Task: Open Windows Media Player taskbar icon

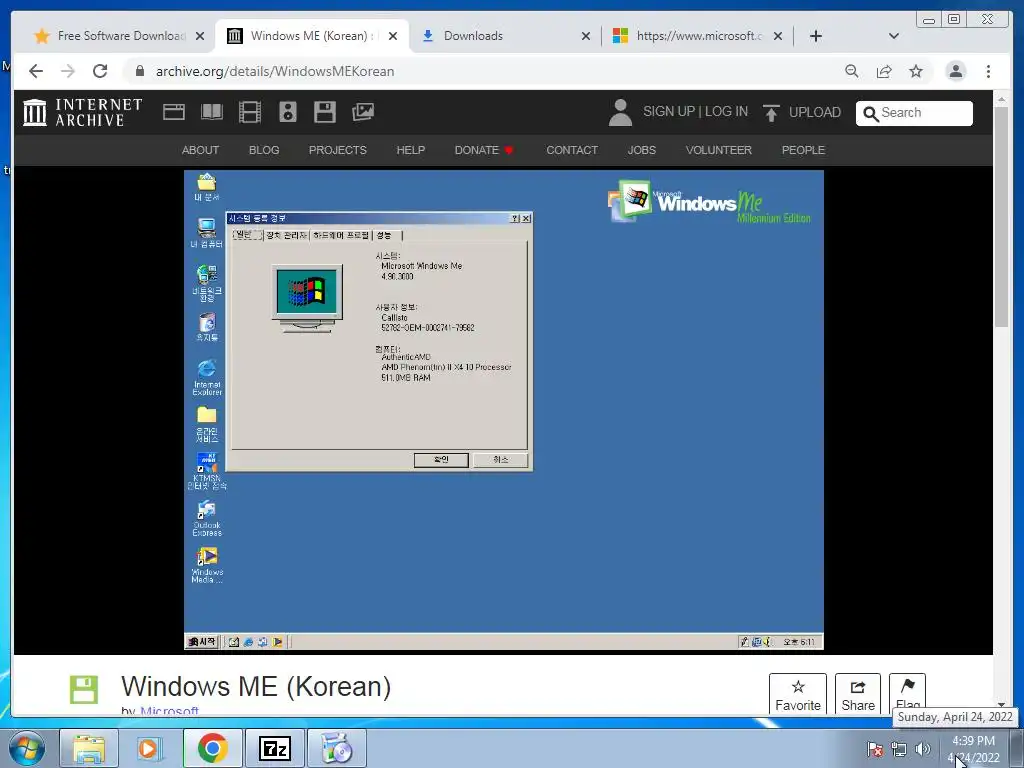Action: (148, 748)
